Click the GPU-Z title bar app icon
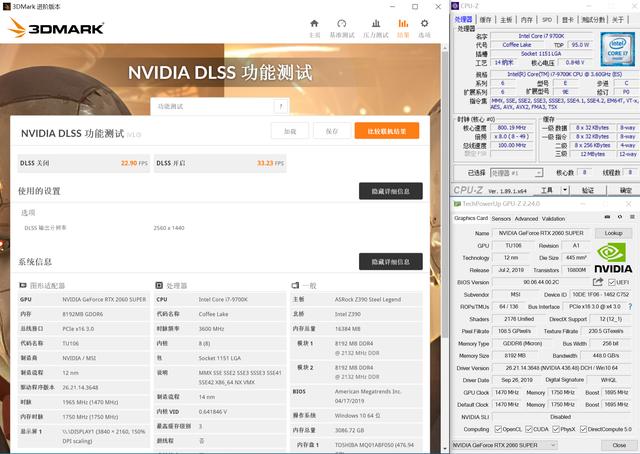The width and height of the screenshot is (640, 454). click(x=457, y=203)
